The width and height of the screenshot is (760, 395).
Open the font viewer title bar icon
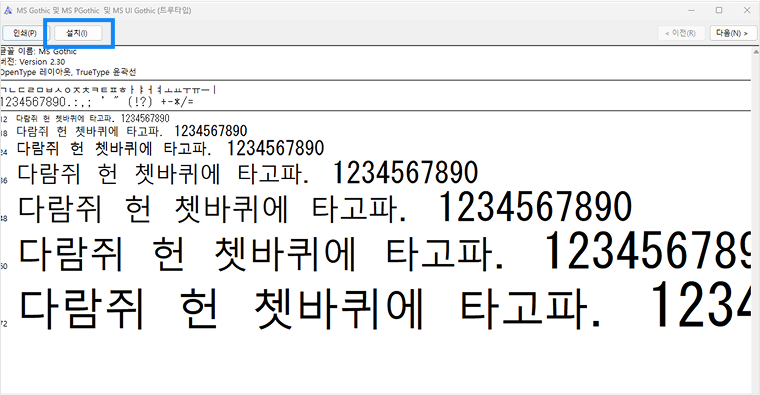tap(8, 10)
